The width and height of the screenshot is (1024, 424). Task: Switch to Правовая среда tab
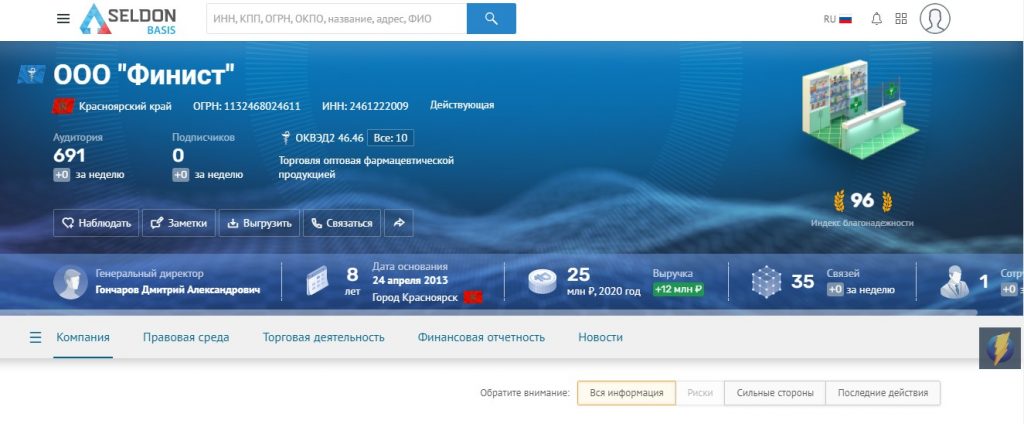(186, 338)
